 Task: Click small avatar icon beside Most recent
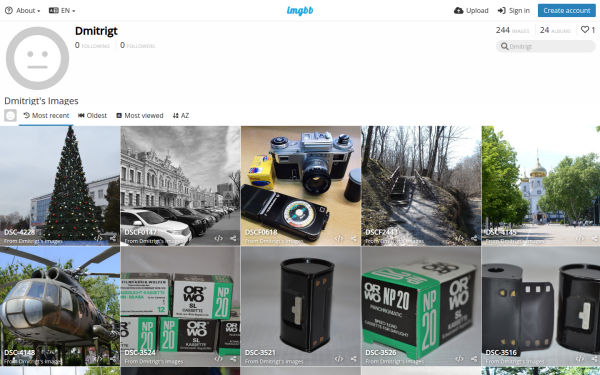click(x=10, y=116)
